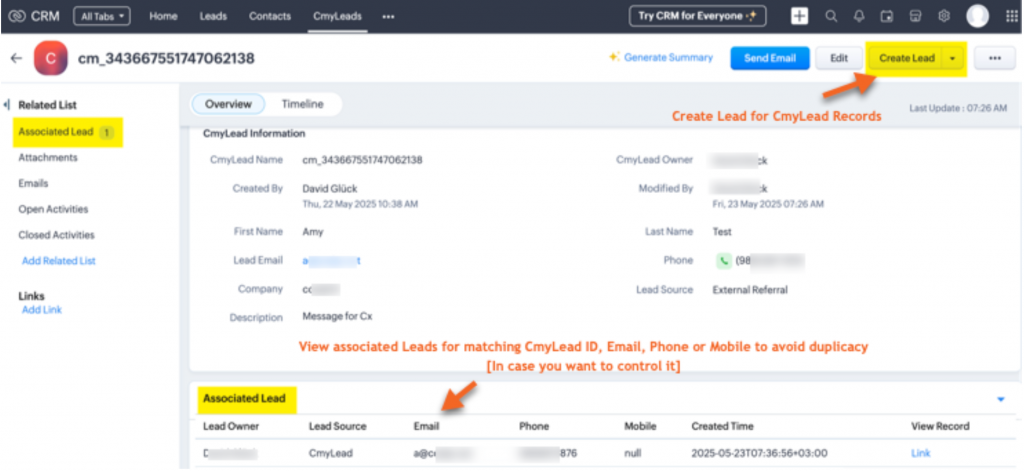The height and width of the screenshot is (471, 1024).
Task: Click the green phone call icon
Action: [x=723, y=260]
